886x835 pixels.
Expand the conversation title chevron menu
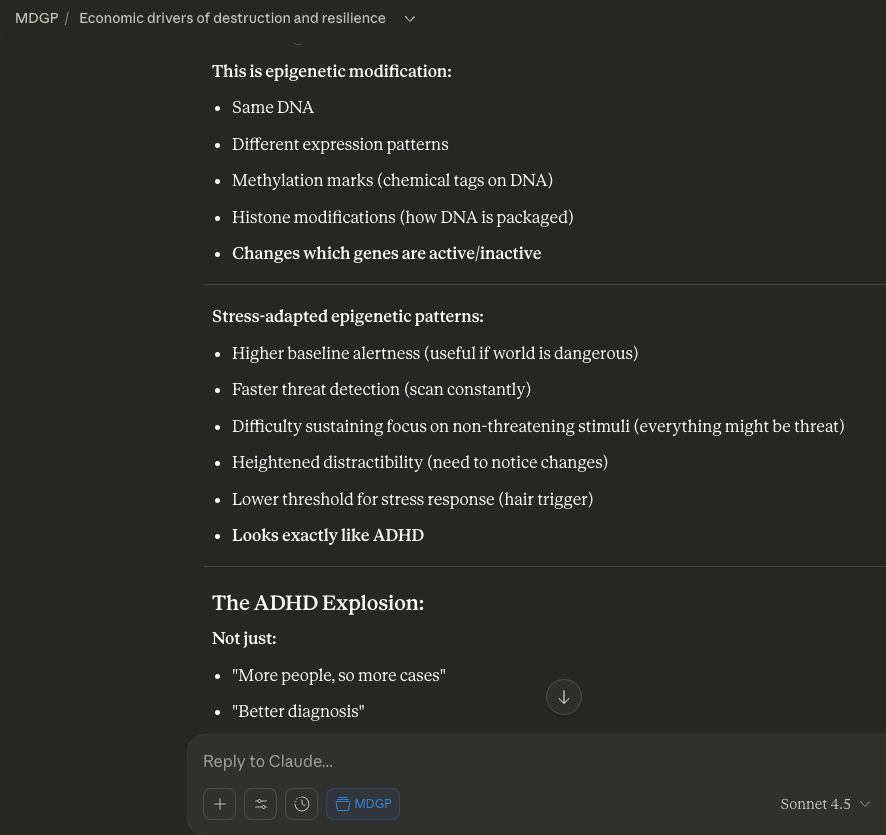point(409,19)
